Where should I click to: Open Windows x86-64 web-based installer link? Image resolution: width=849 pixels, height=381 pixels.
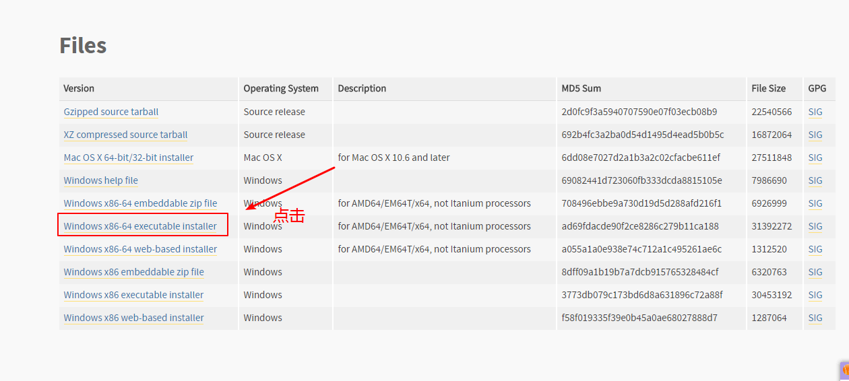(x=140, y=249)
